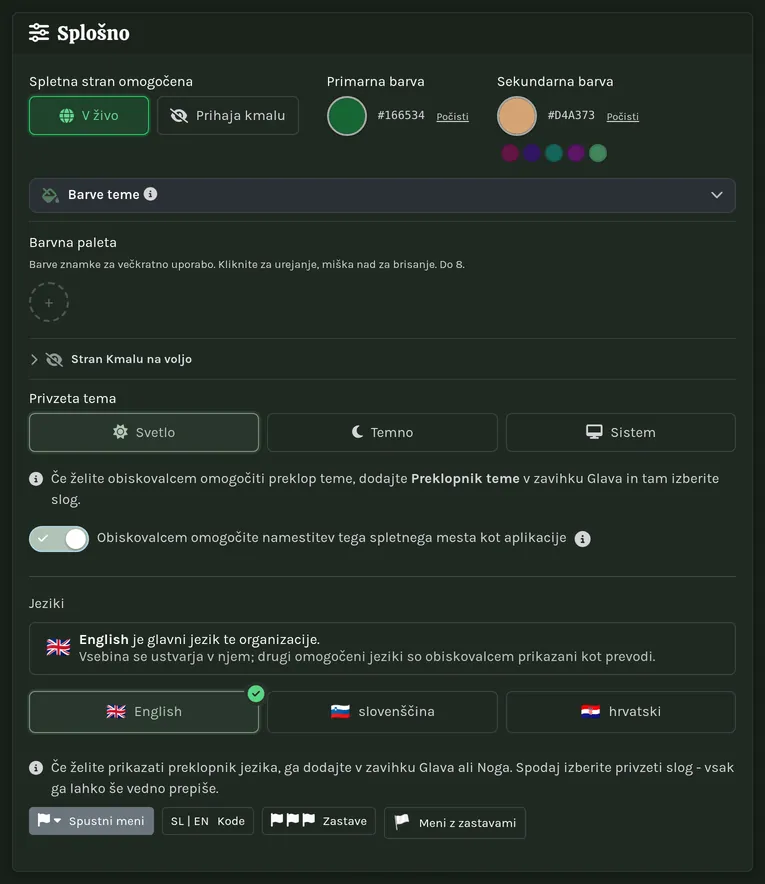Image resolution: width=765 pixels, height=884 pixels.
Task: Toggle visitor app installation switch
Action: click(59, 538)
